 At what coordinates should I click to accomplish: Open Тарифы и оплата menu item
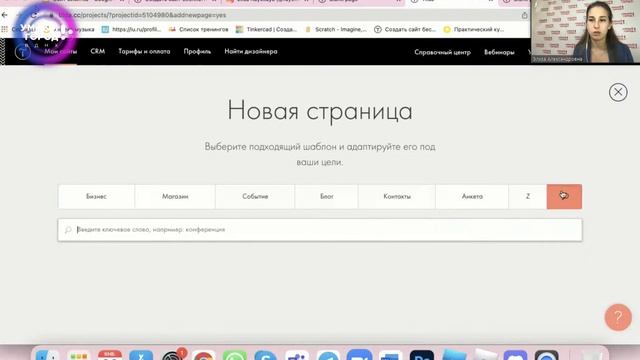pos(144,51)
